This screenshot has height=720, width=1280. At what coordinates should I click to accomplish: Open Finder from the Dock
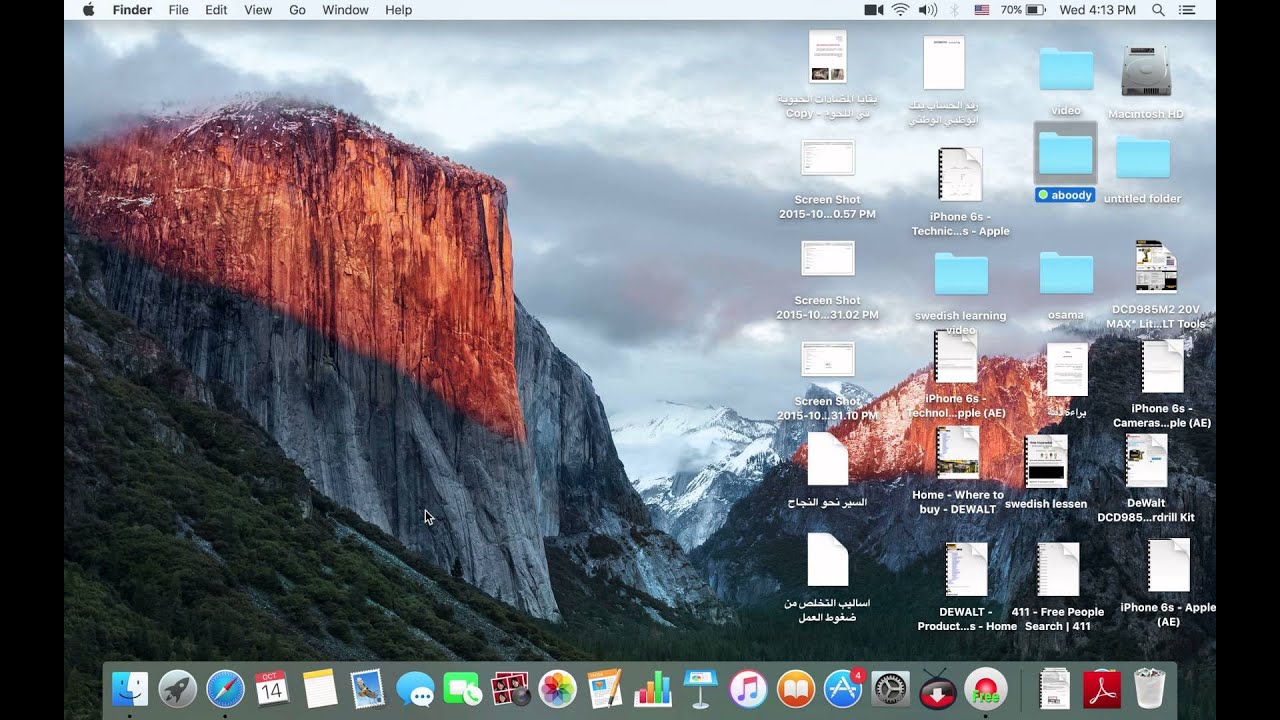tap(130, 689)
